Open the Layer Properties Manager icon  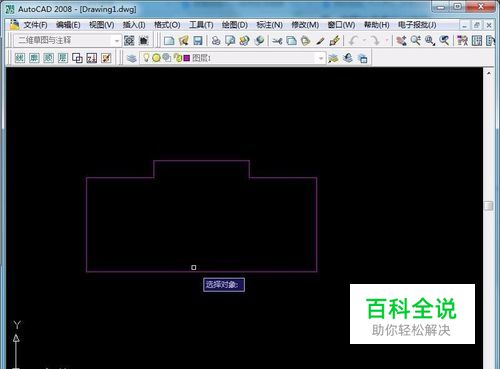pyautogui.click(x=132, y=58)
